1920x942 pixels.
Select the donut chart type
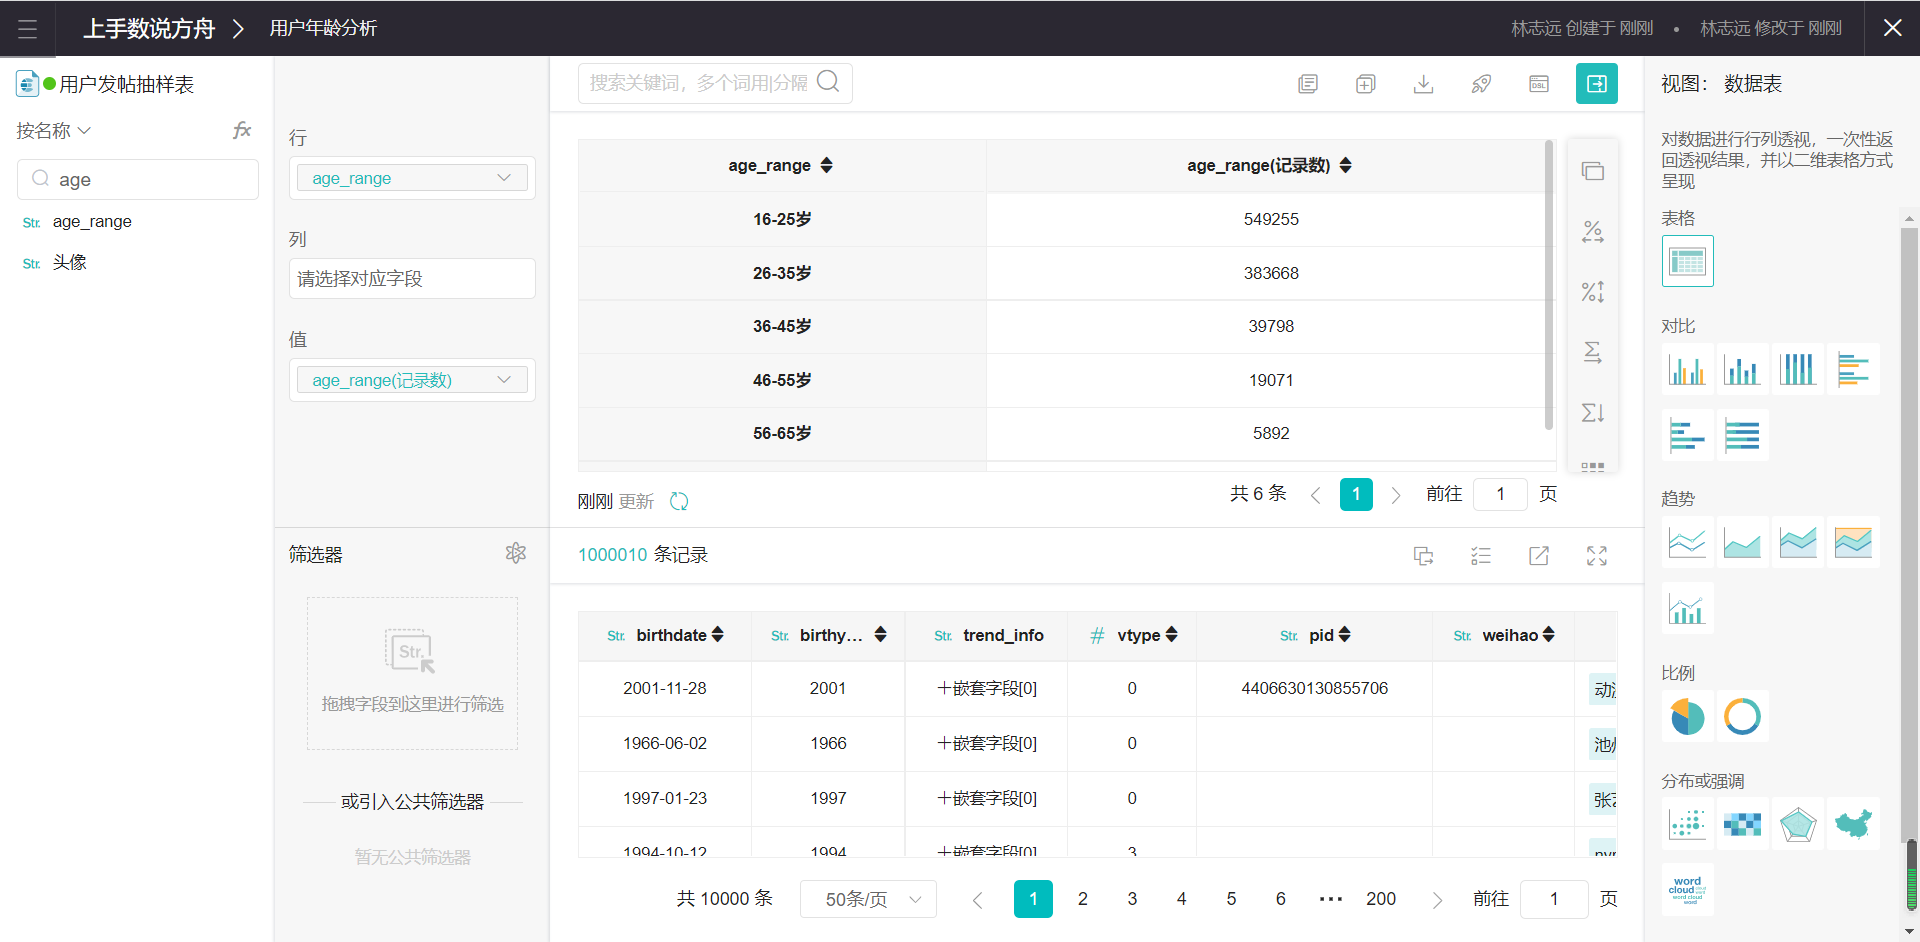[1743, 716]
